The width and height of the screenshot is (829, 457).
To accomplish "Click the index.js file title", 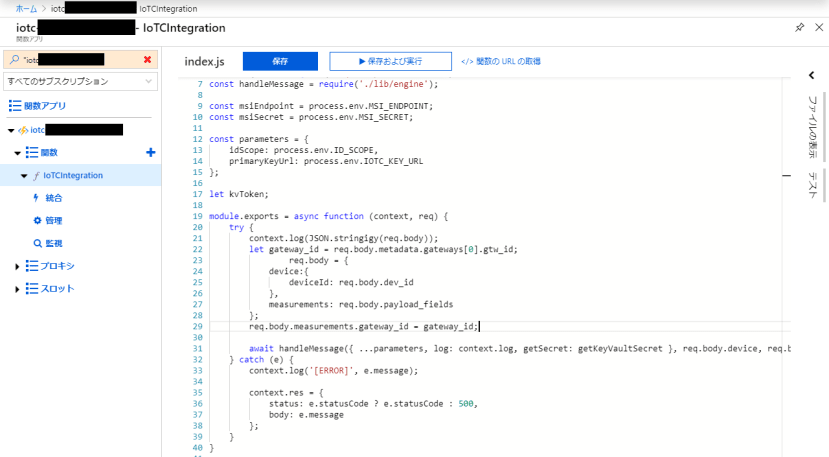I will pyautogui.click(x=204, y=61).
